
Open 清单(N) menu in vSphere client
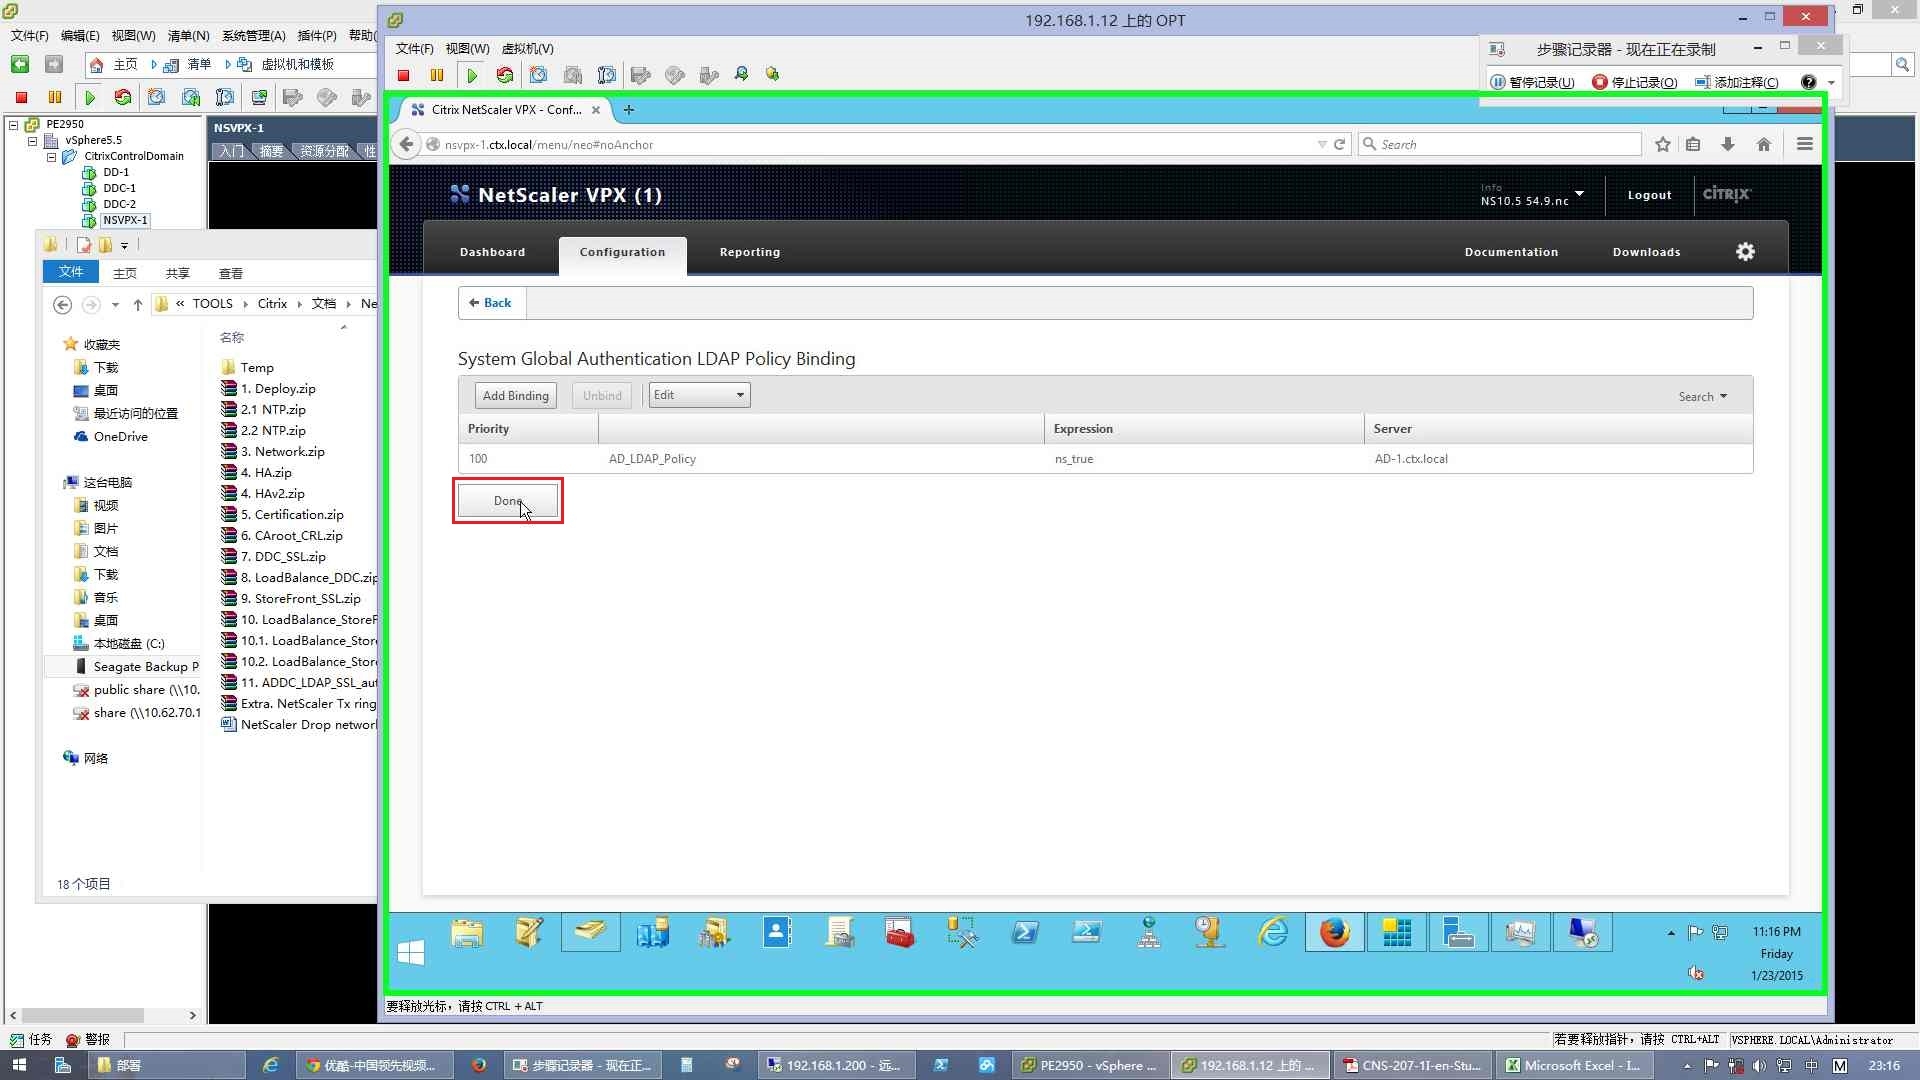189,36
